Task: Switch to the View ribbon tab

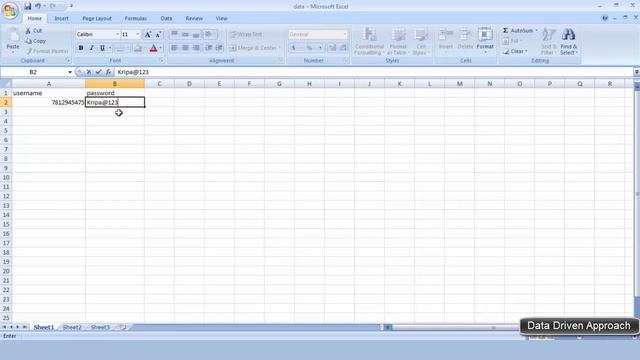Action: pos(221,18)
